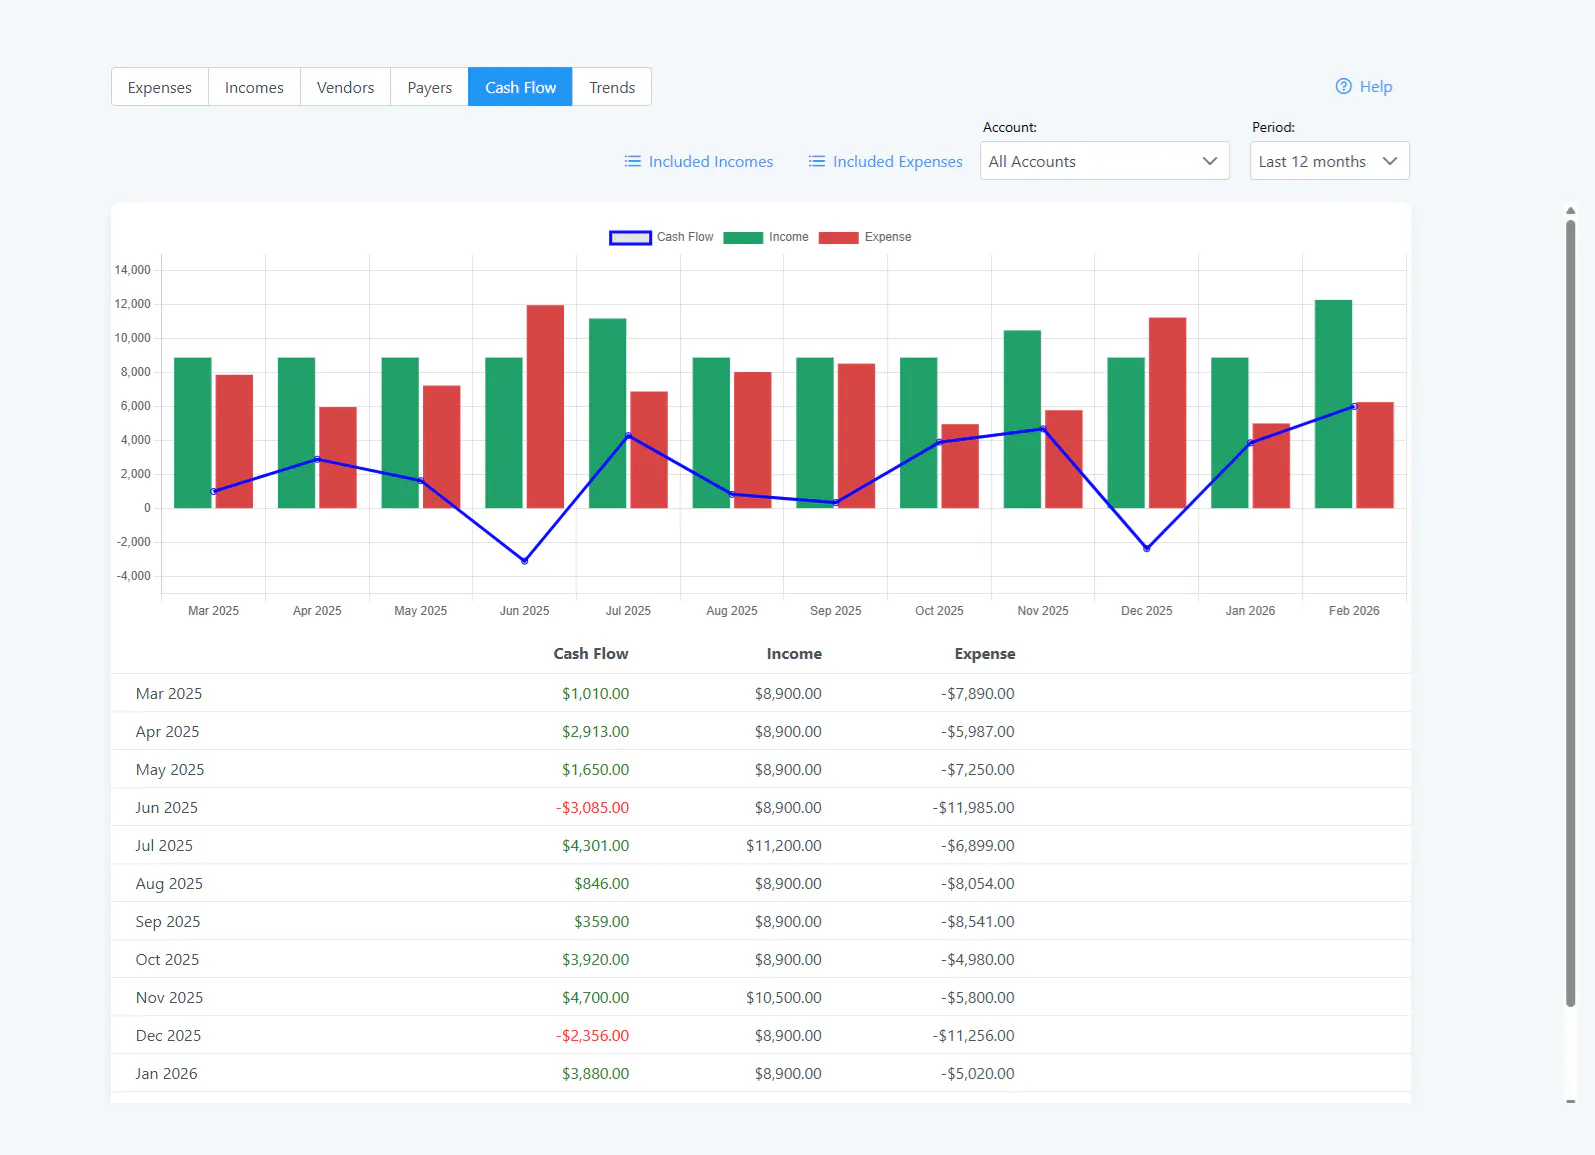This screenshot has width=1595, height=1155.
Task: Click the Jul 2025 green income bar
Action: click(x=607, y=413)
